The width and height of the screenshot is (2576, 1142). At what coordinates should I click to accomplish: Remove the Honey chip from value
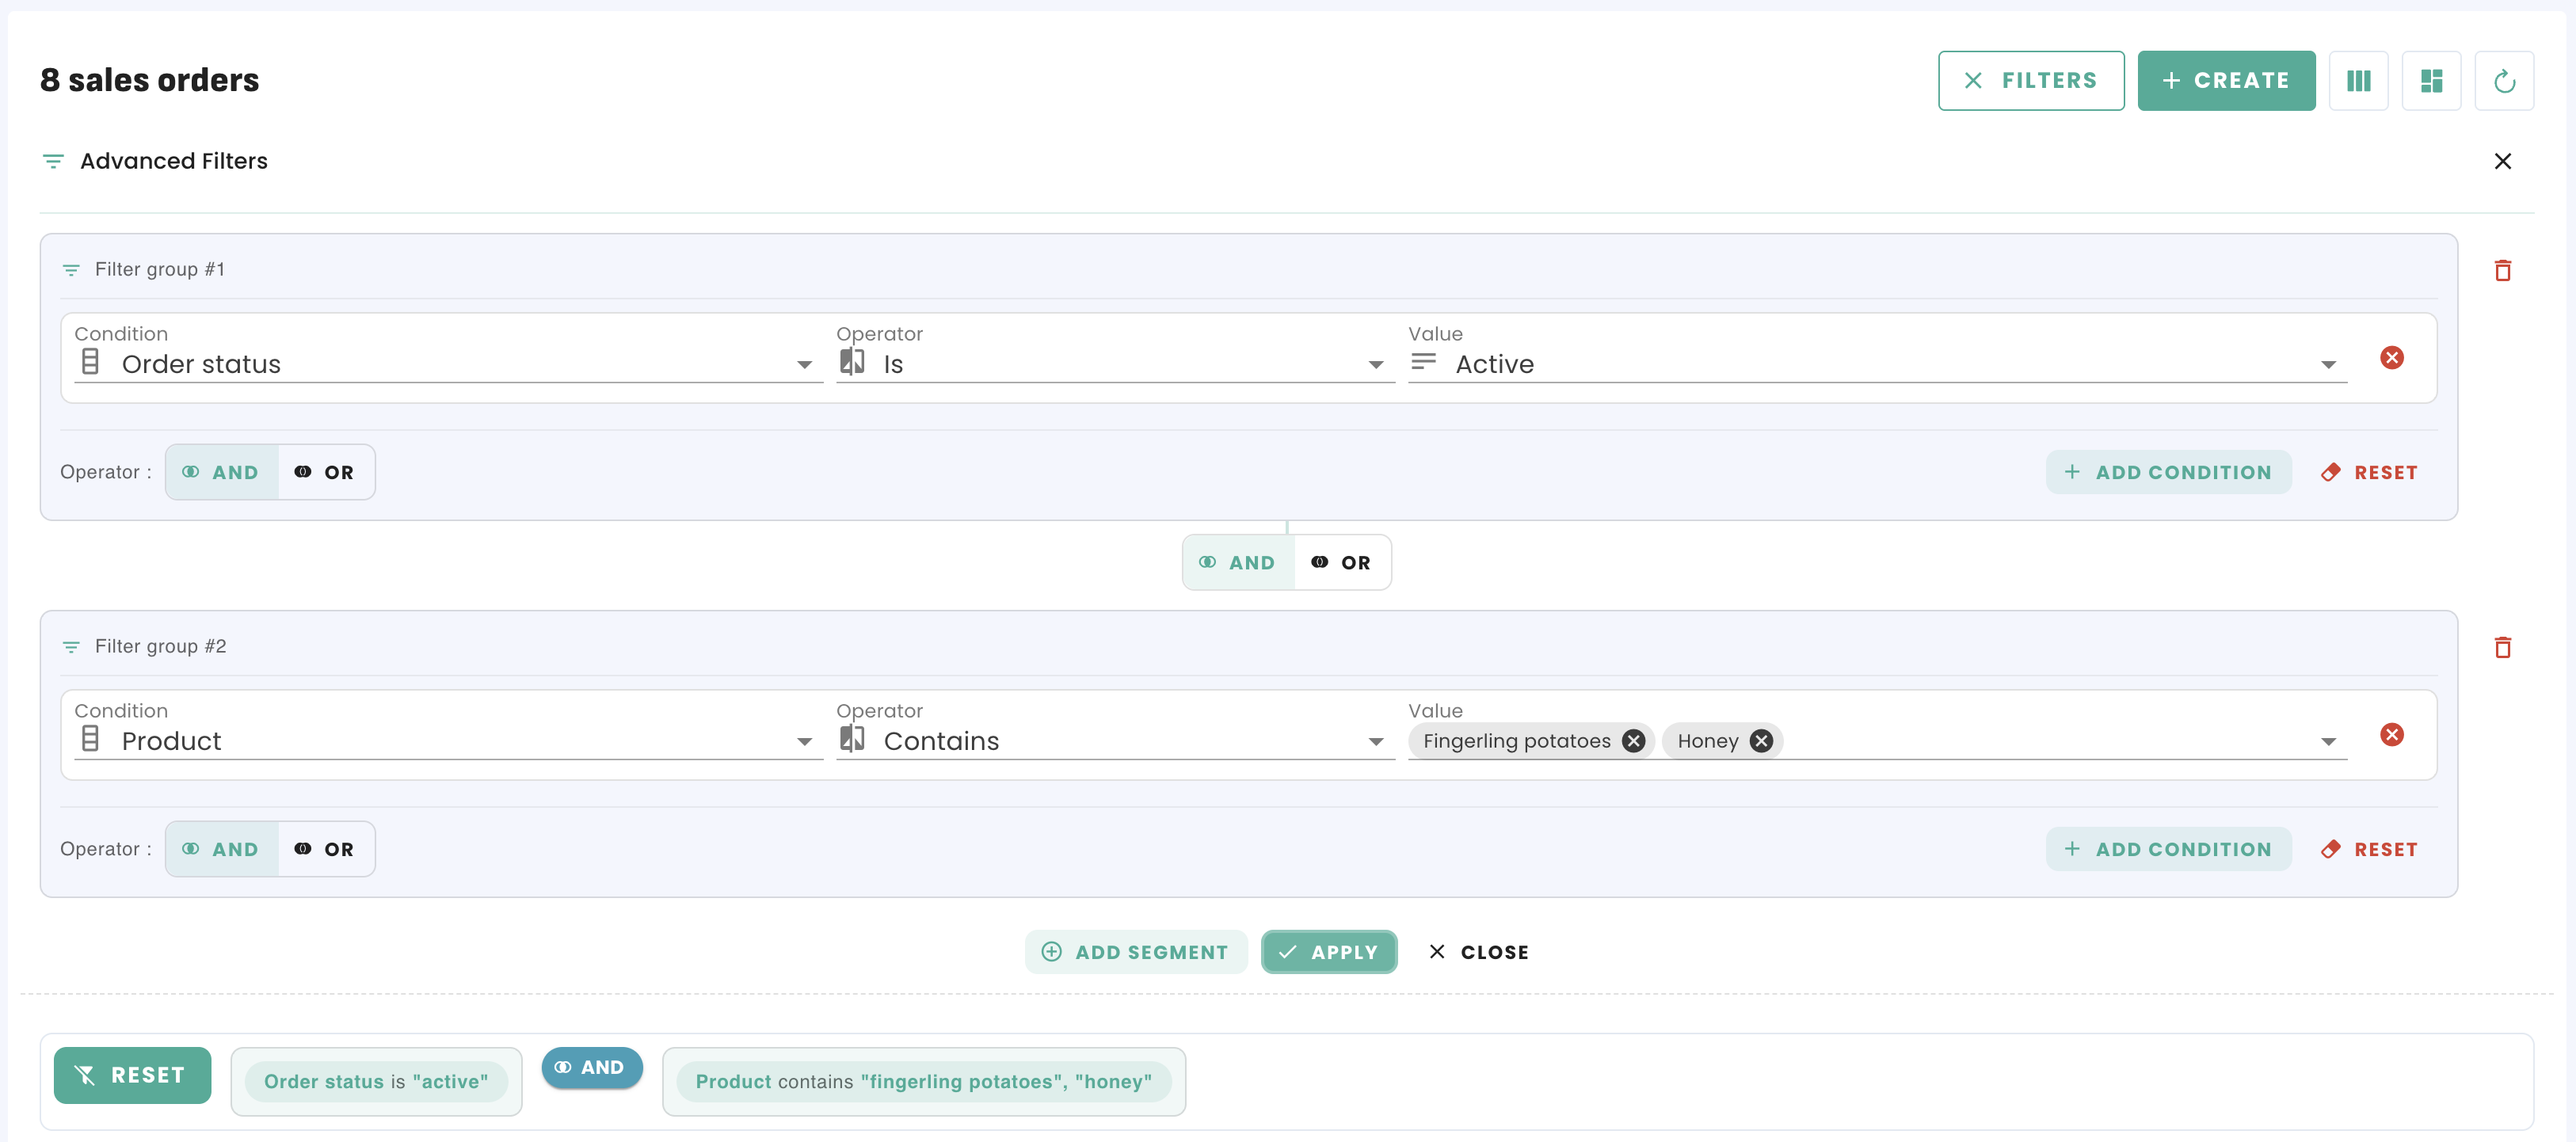pyautogui.click(x=1761, y=741)
